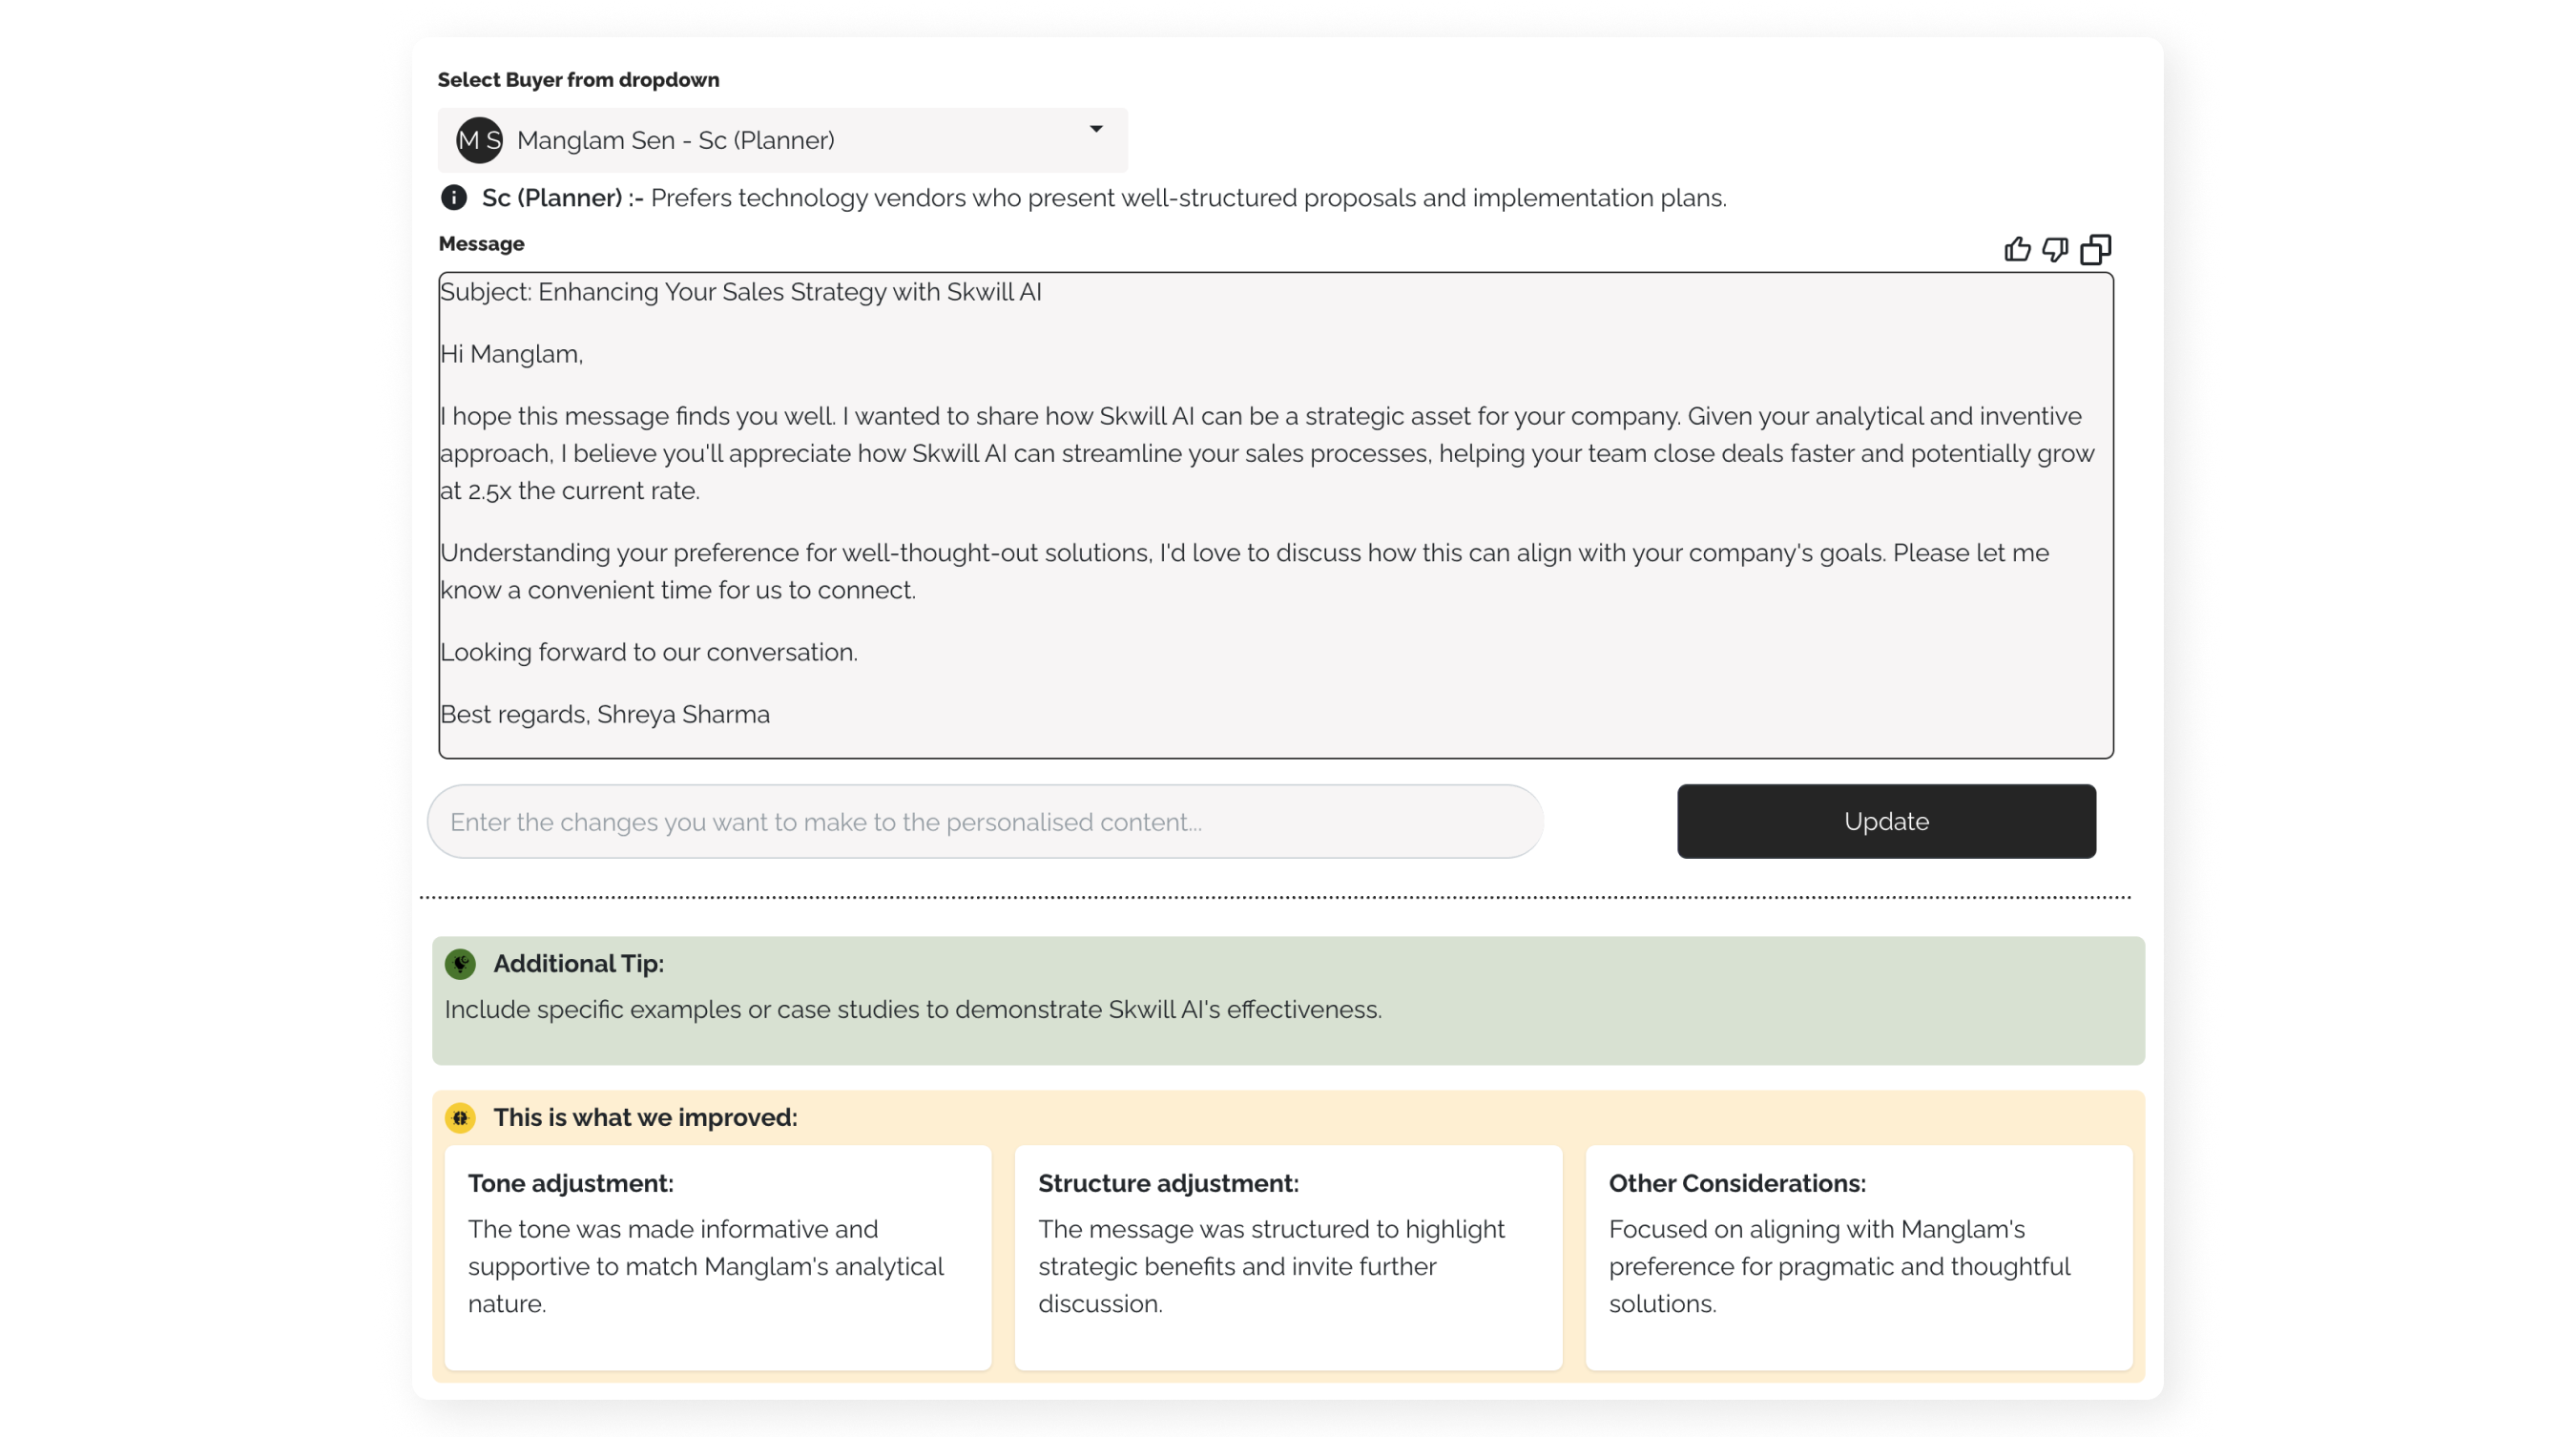Click 'Best regards, Shreya Sharma' signature

point(605,714)
